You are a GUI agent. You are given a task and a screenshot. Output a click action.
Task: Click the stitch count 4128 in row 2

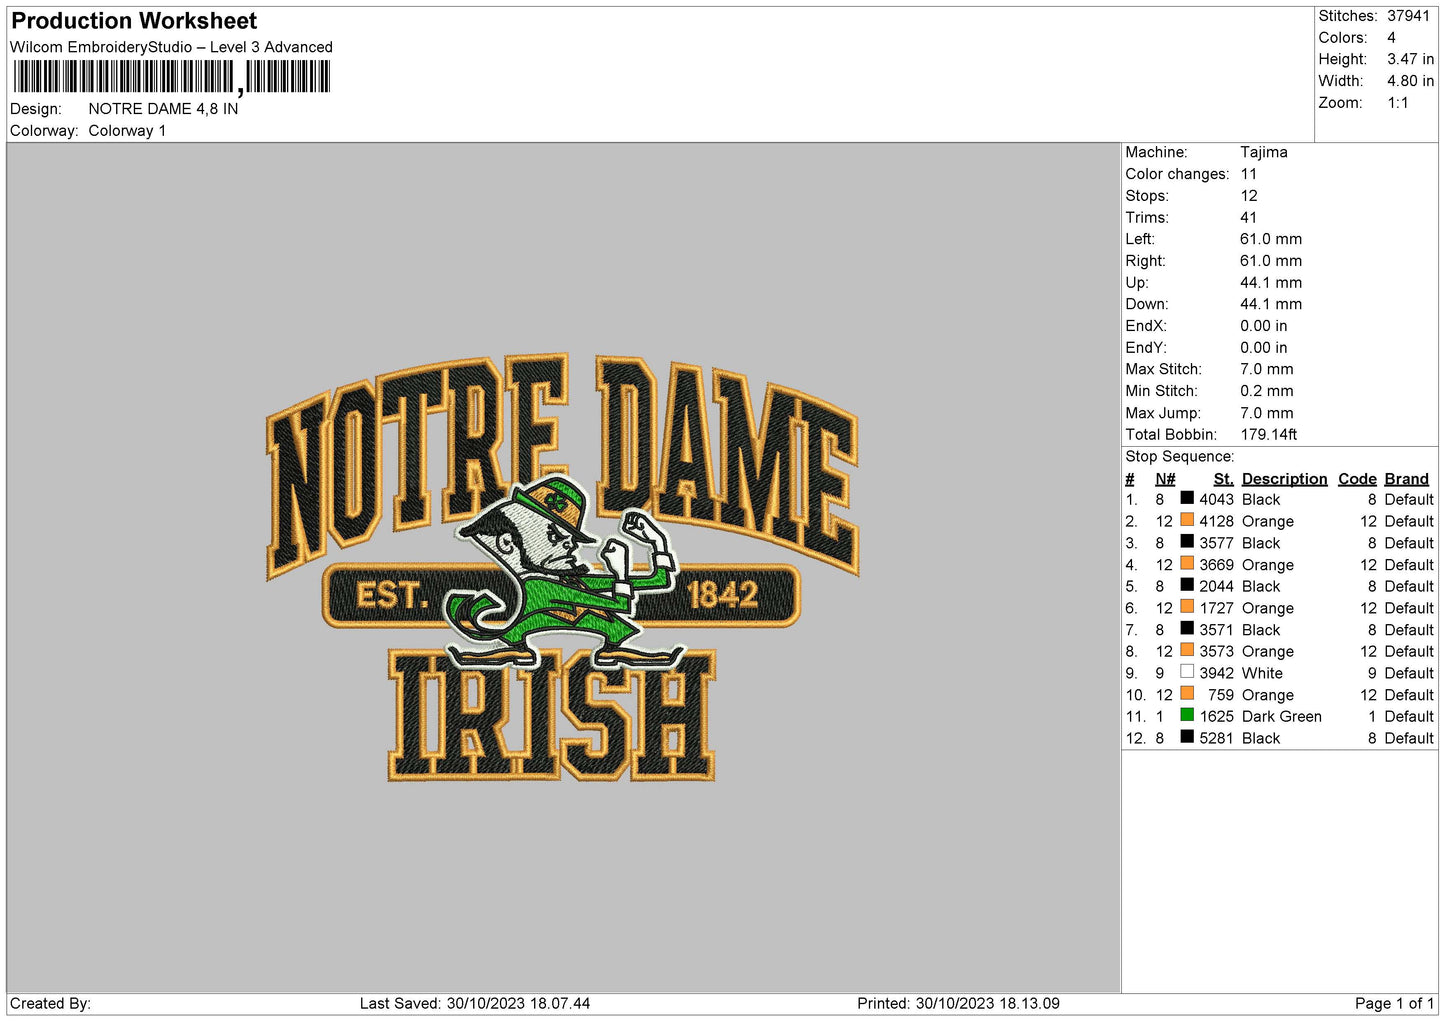pos(1217,521)
